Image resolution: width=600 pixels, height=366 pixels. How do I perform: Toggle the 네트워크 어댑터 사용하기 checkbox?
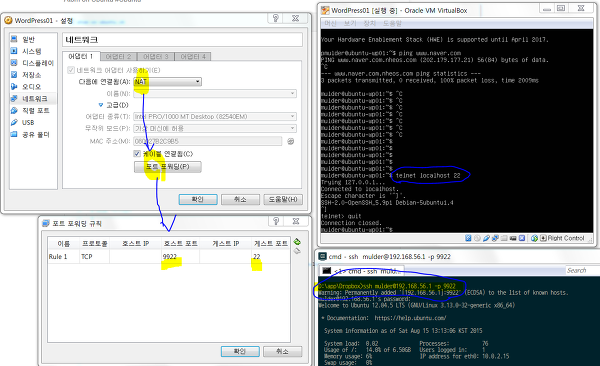click(71, 70)
